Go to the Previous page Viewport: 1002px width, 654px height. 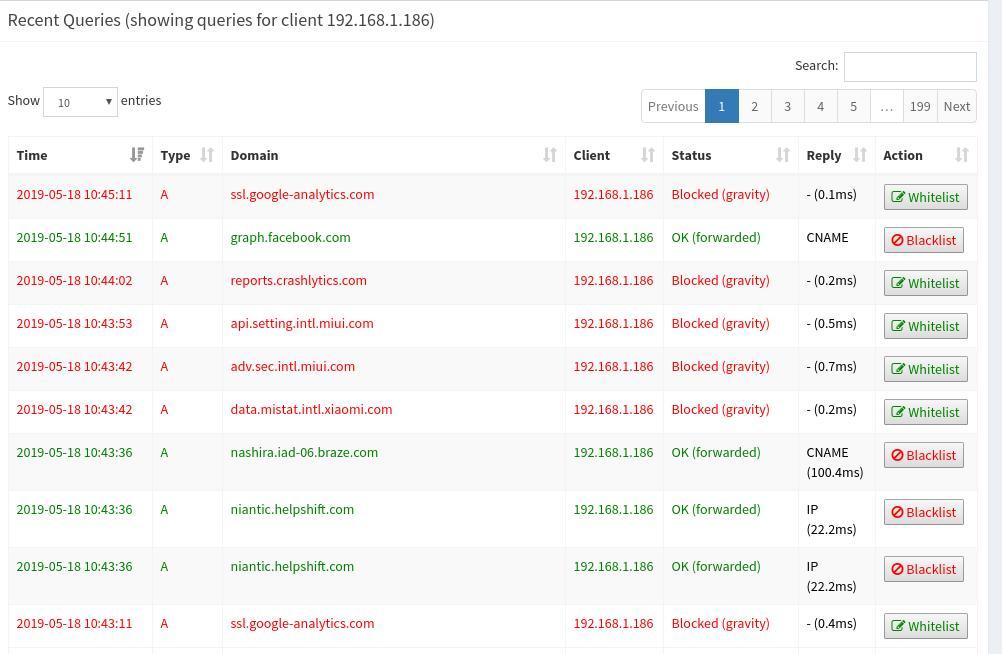click(x=673, y=106)
